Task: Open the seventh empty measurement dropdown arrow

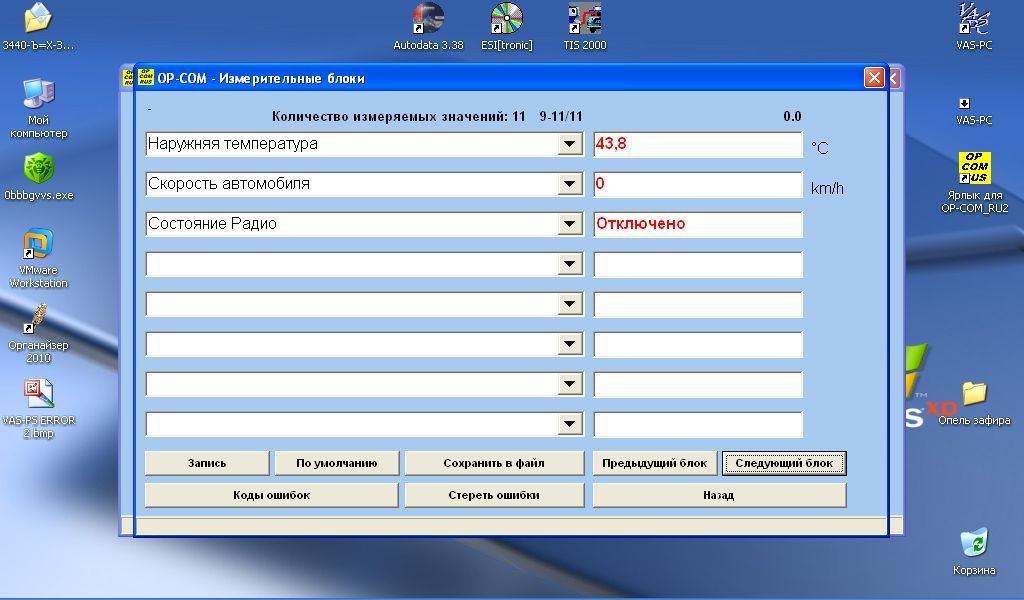Action: 569,384
